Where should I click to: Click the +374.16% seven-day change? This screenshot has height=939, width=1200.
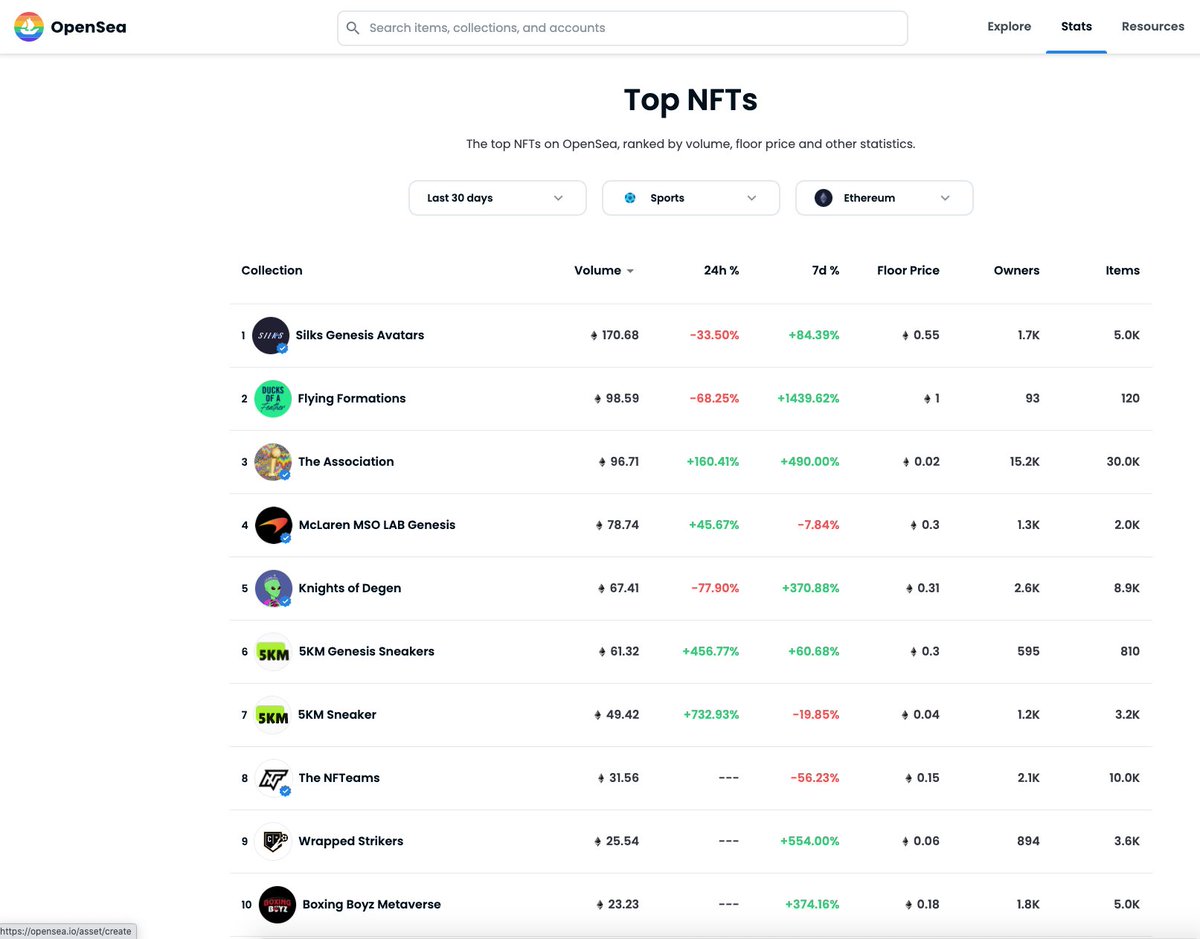tap(812, 904)
